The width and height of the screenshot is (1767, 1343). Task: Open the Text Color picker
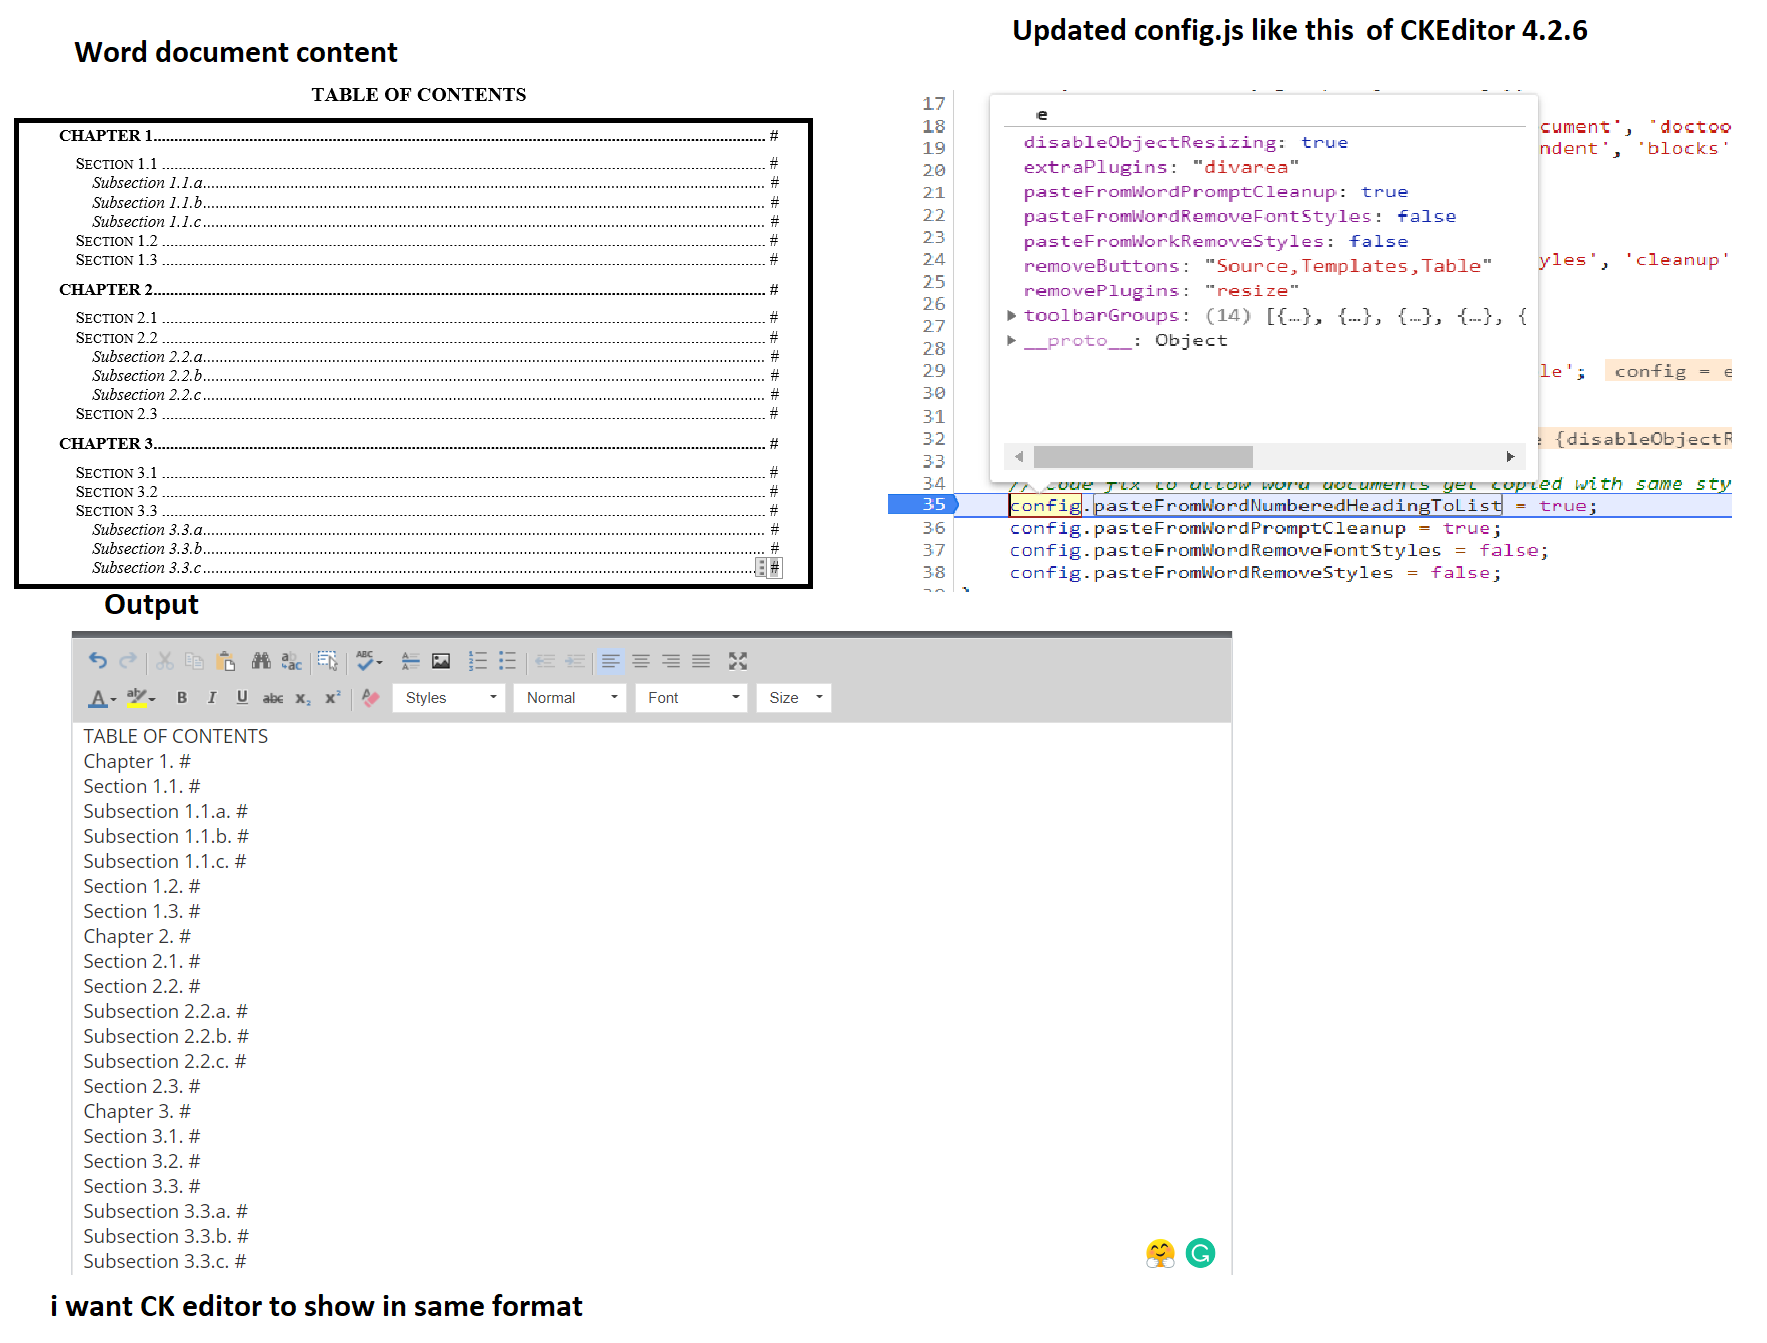[x=102, y=698]
